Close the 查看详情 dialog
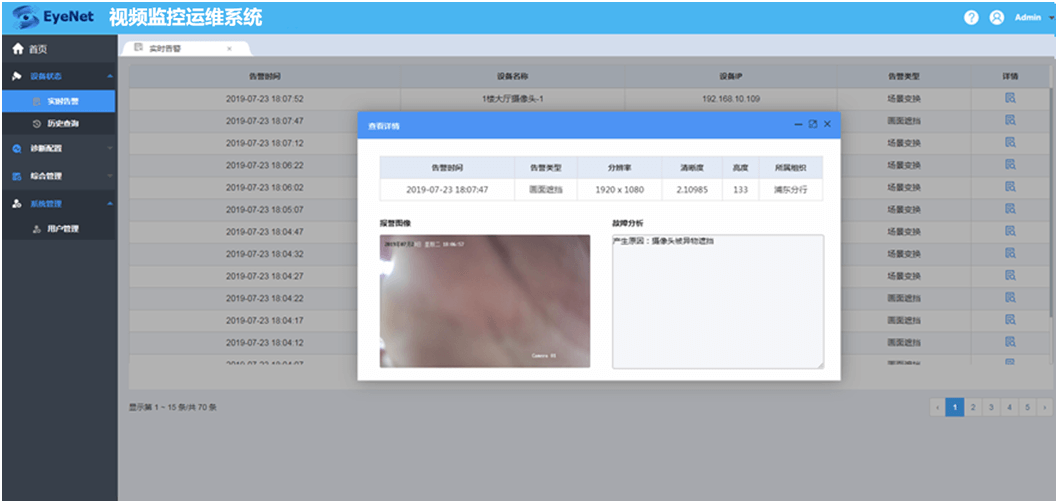The width and height of the screenshot is (1058, 503). (x=827, y=124)
